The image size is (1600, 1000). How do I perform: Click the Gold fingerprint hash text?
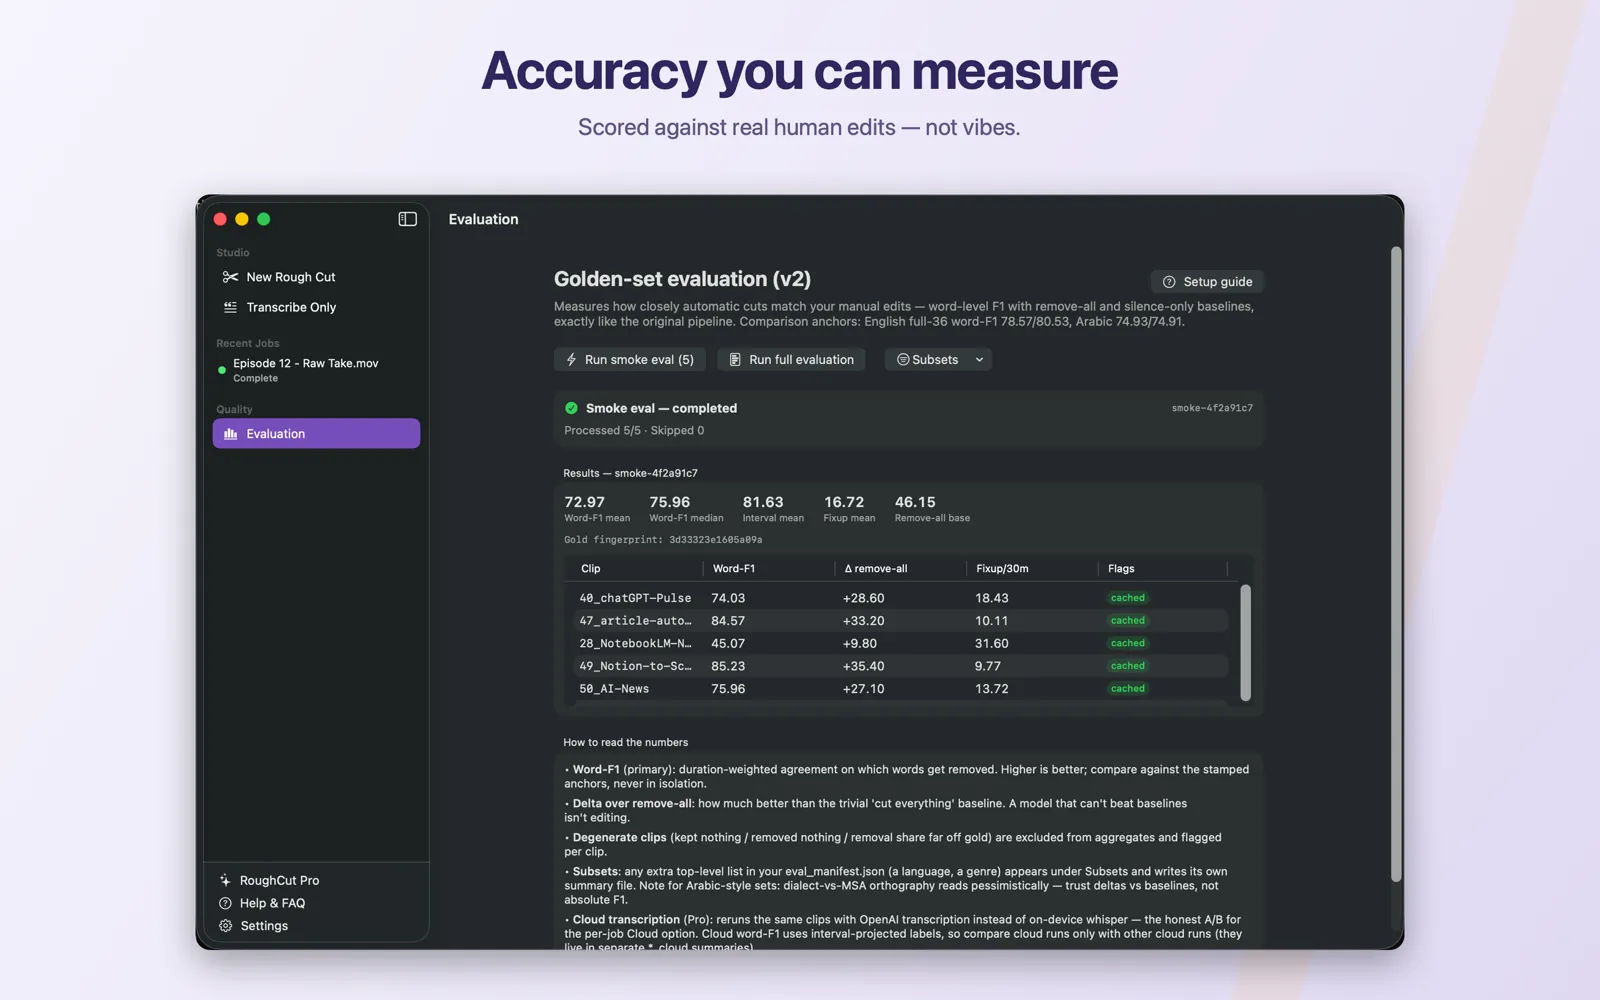coord(663,540)
